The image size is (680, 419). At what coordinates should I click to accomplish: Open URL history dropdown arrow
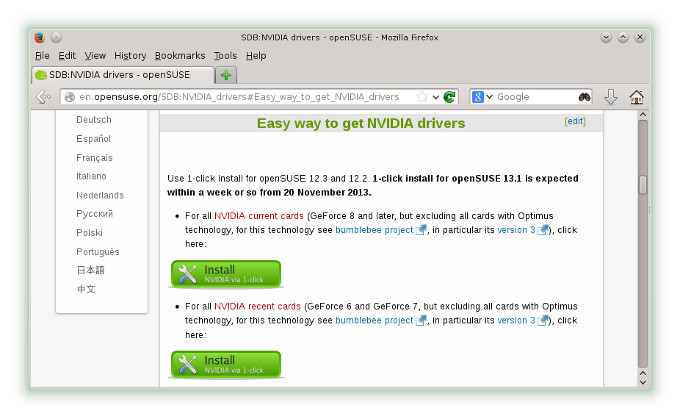click(x=435, y=97)
